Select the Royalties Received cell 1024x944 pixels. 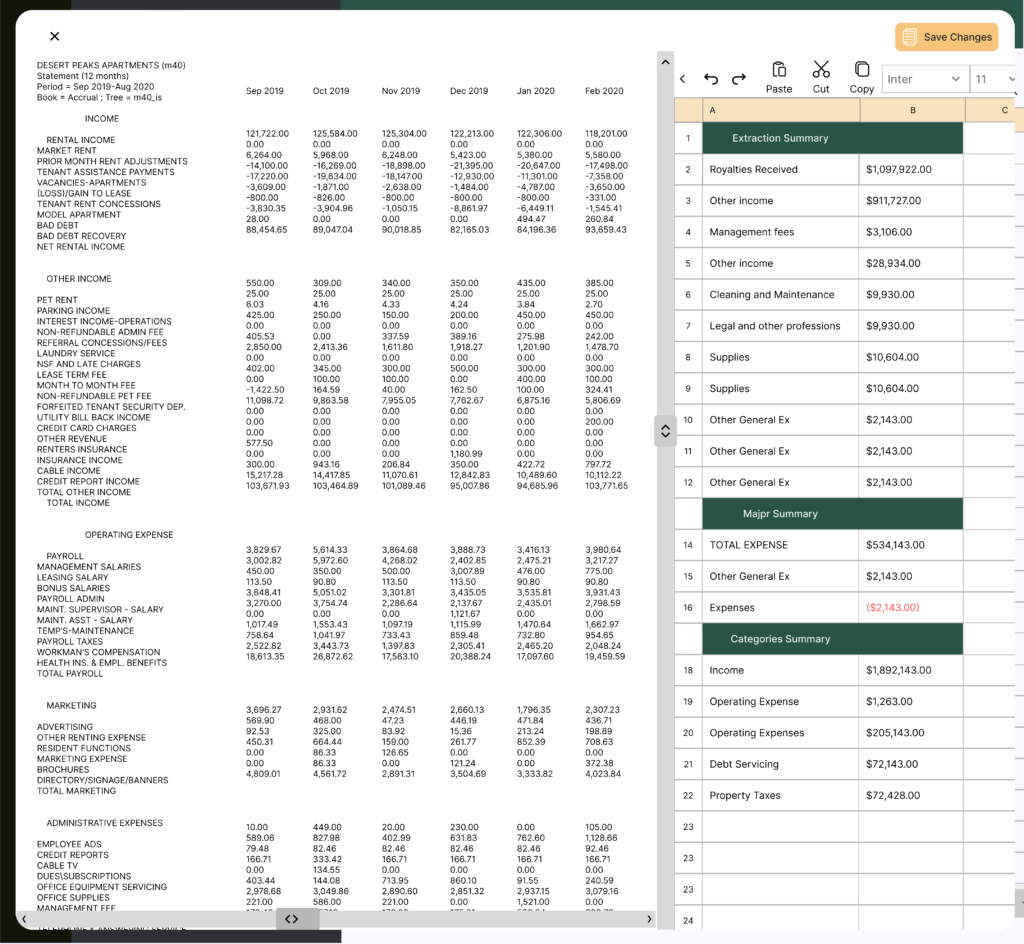click(780, 170)
